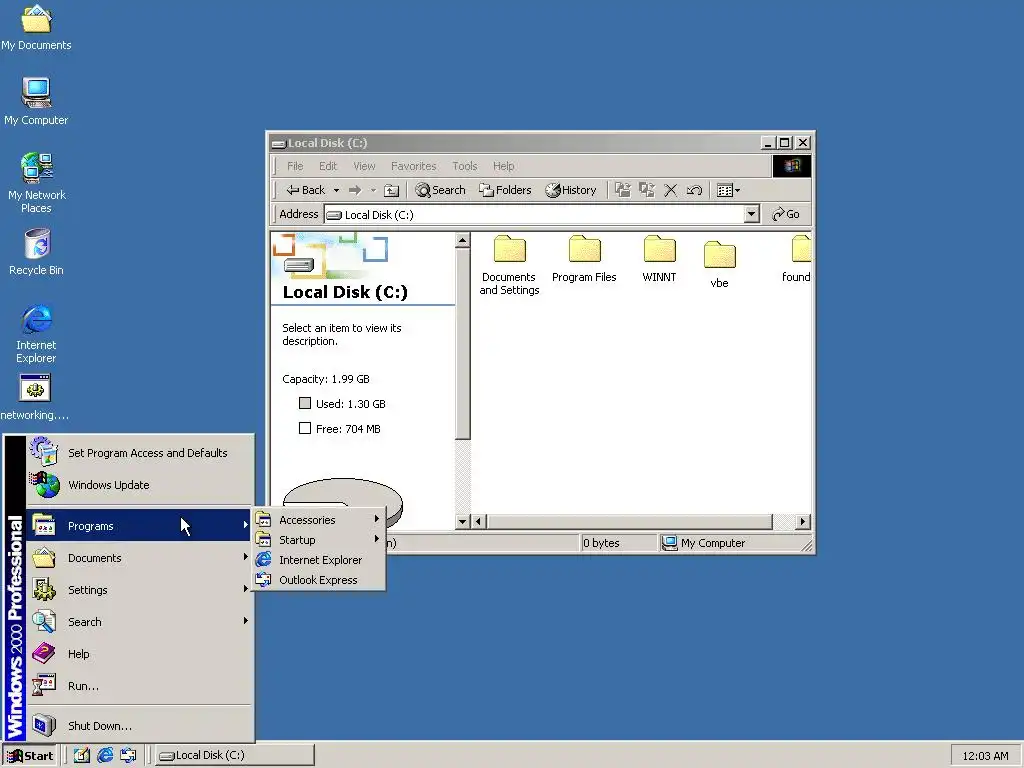Screen dimensions: 1024x768
Task: Open the Tools menu
Action: click(465, 166)
